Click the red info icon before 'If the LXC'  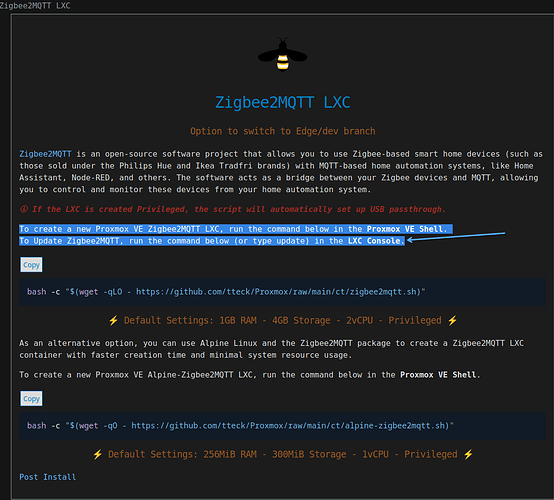tap(24, 209)
